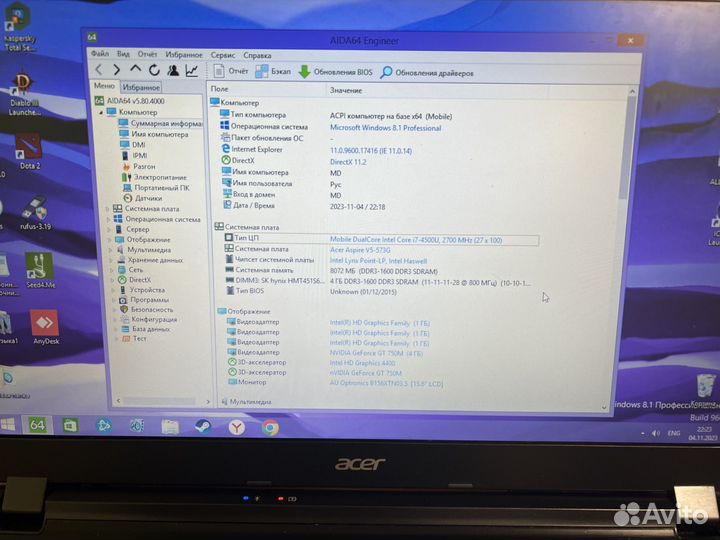Click the 11.0.9600.17416 Internet Explorer version link
720x540 pixels.
371,151
